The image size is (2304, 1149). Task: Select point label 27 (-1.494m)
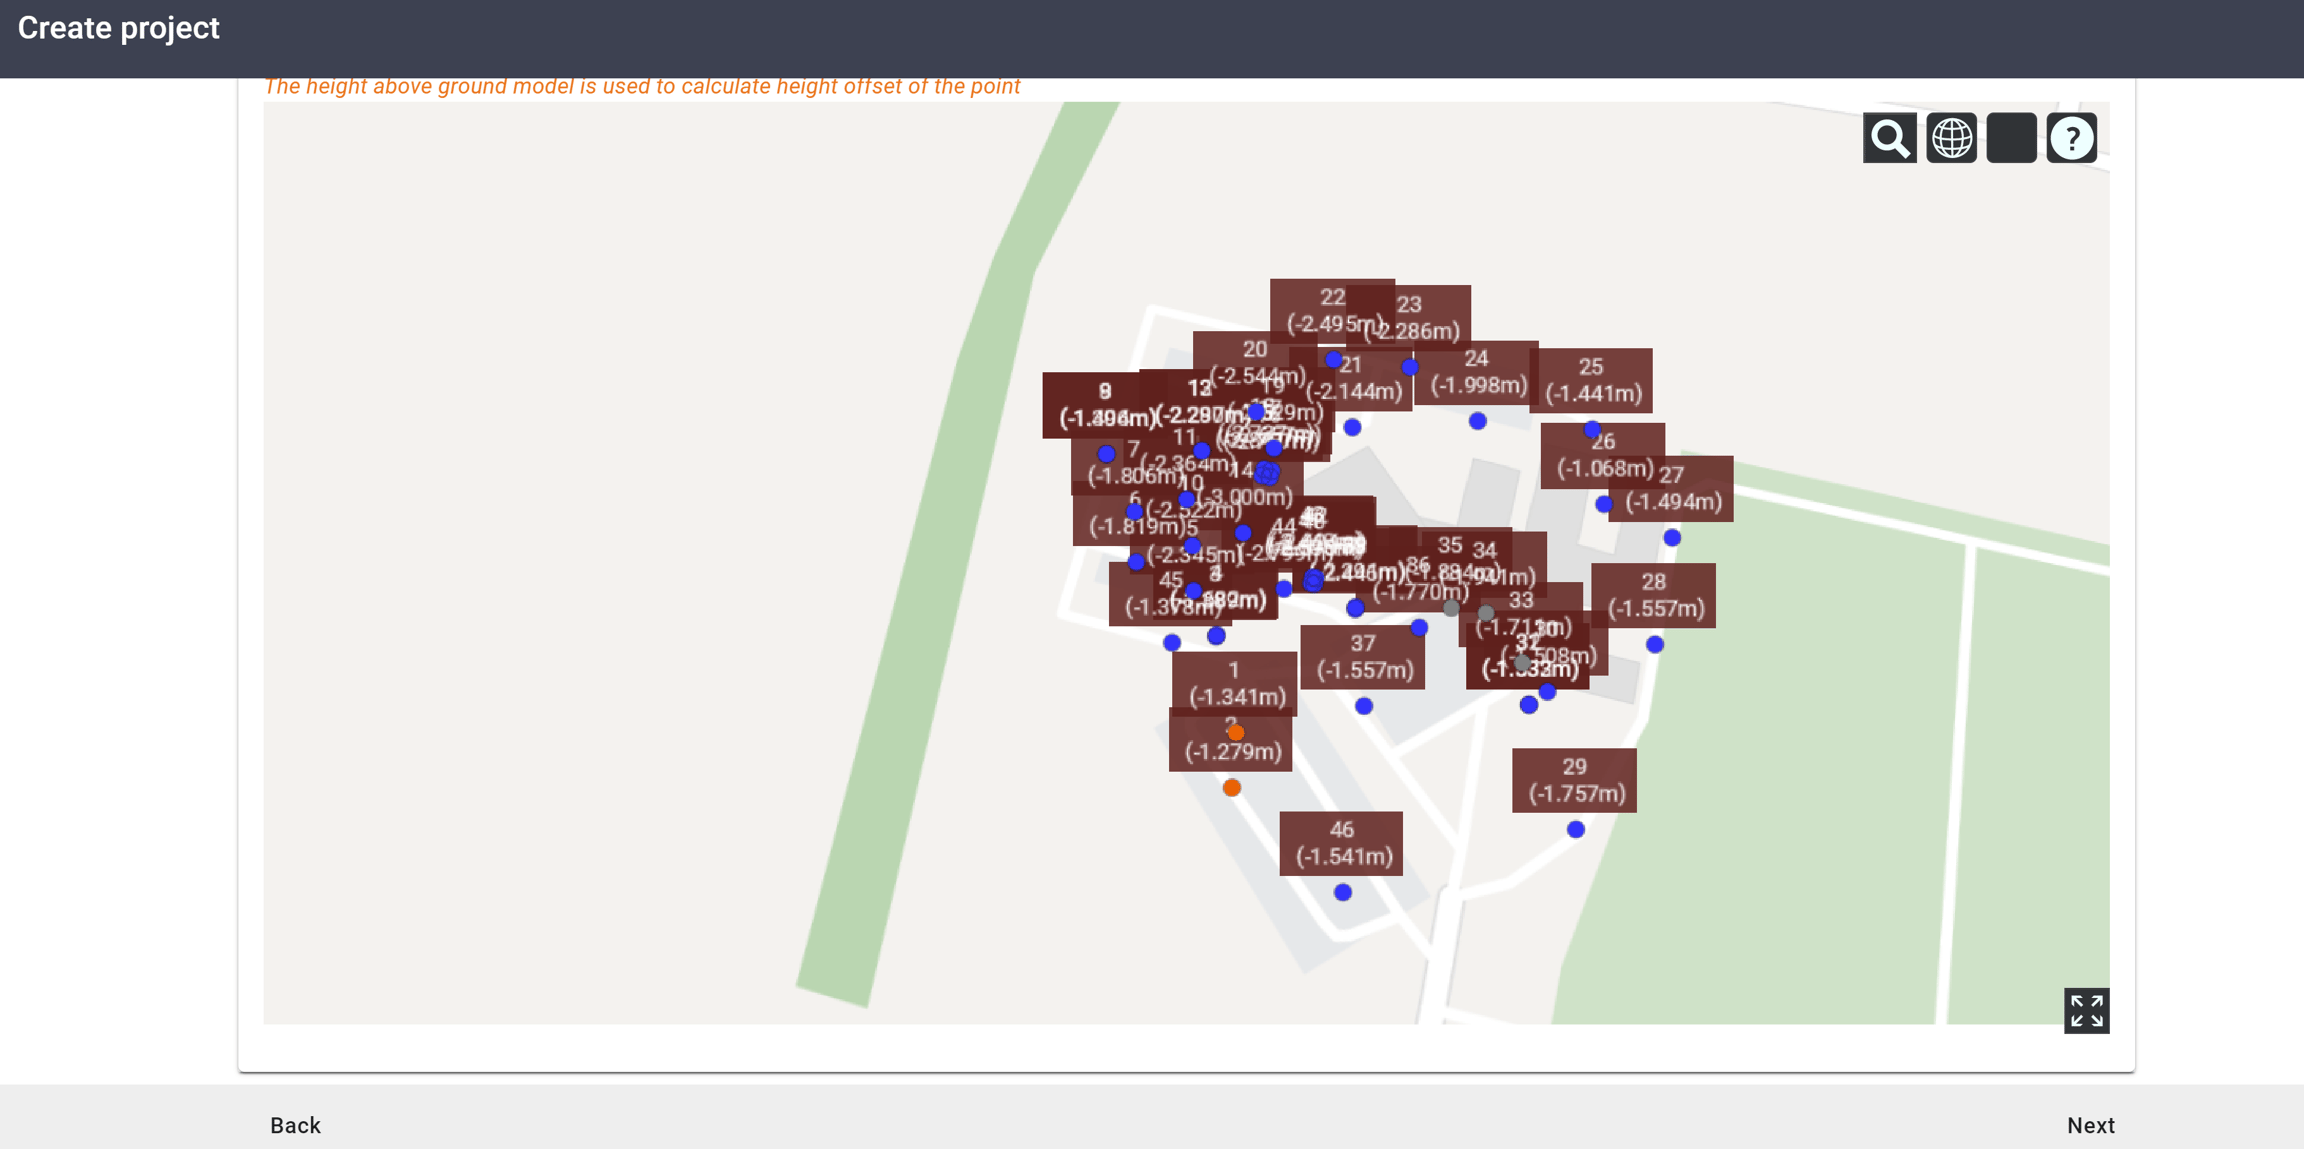[x=1672, y=489]
